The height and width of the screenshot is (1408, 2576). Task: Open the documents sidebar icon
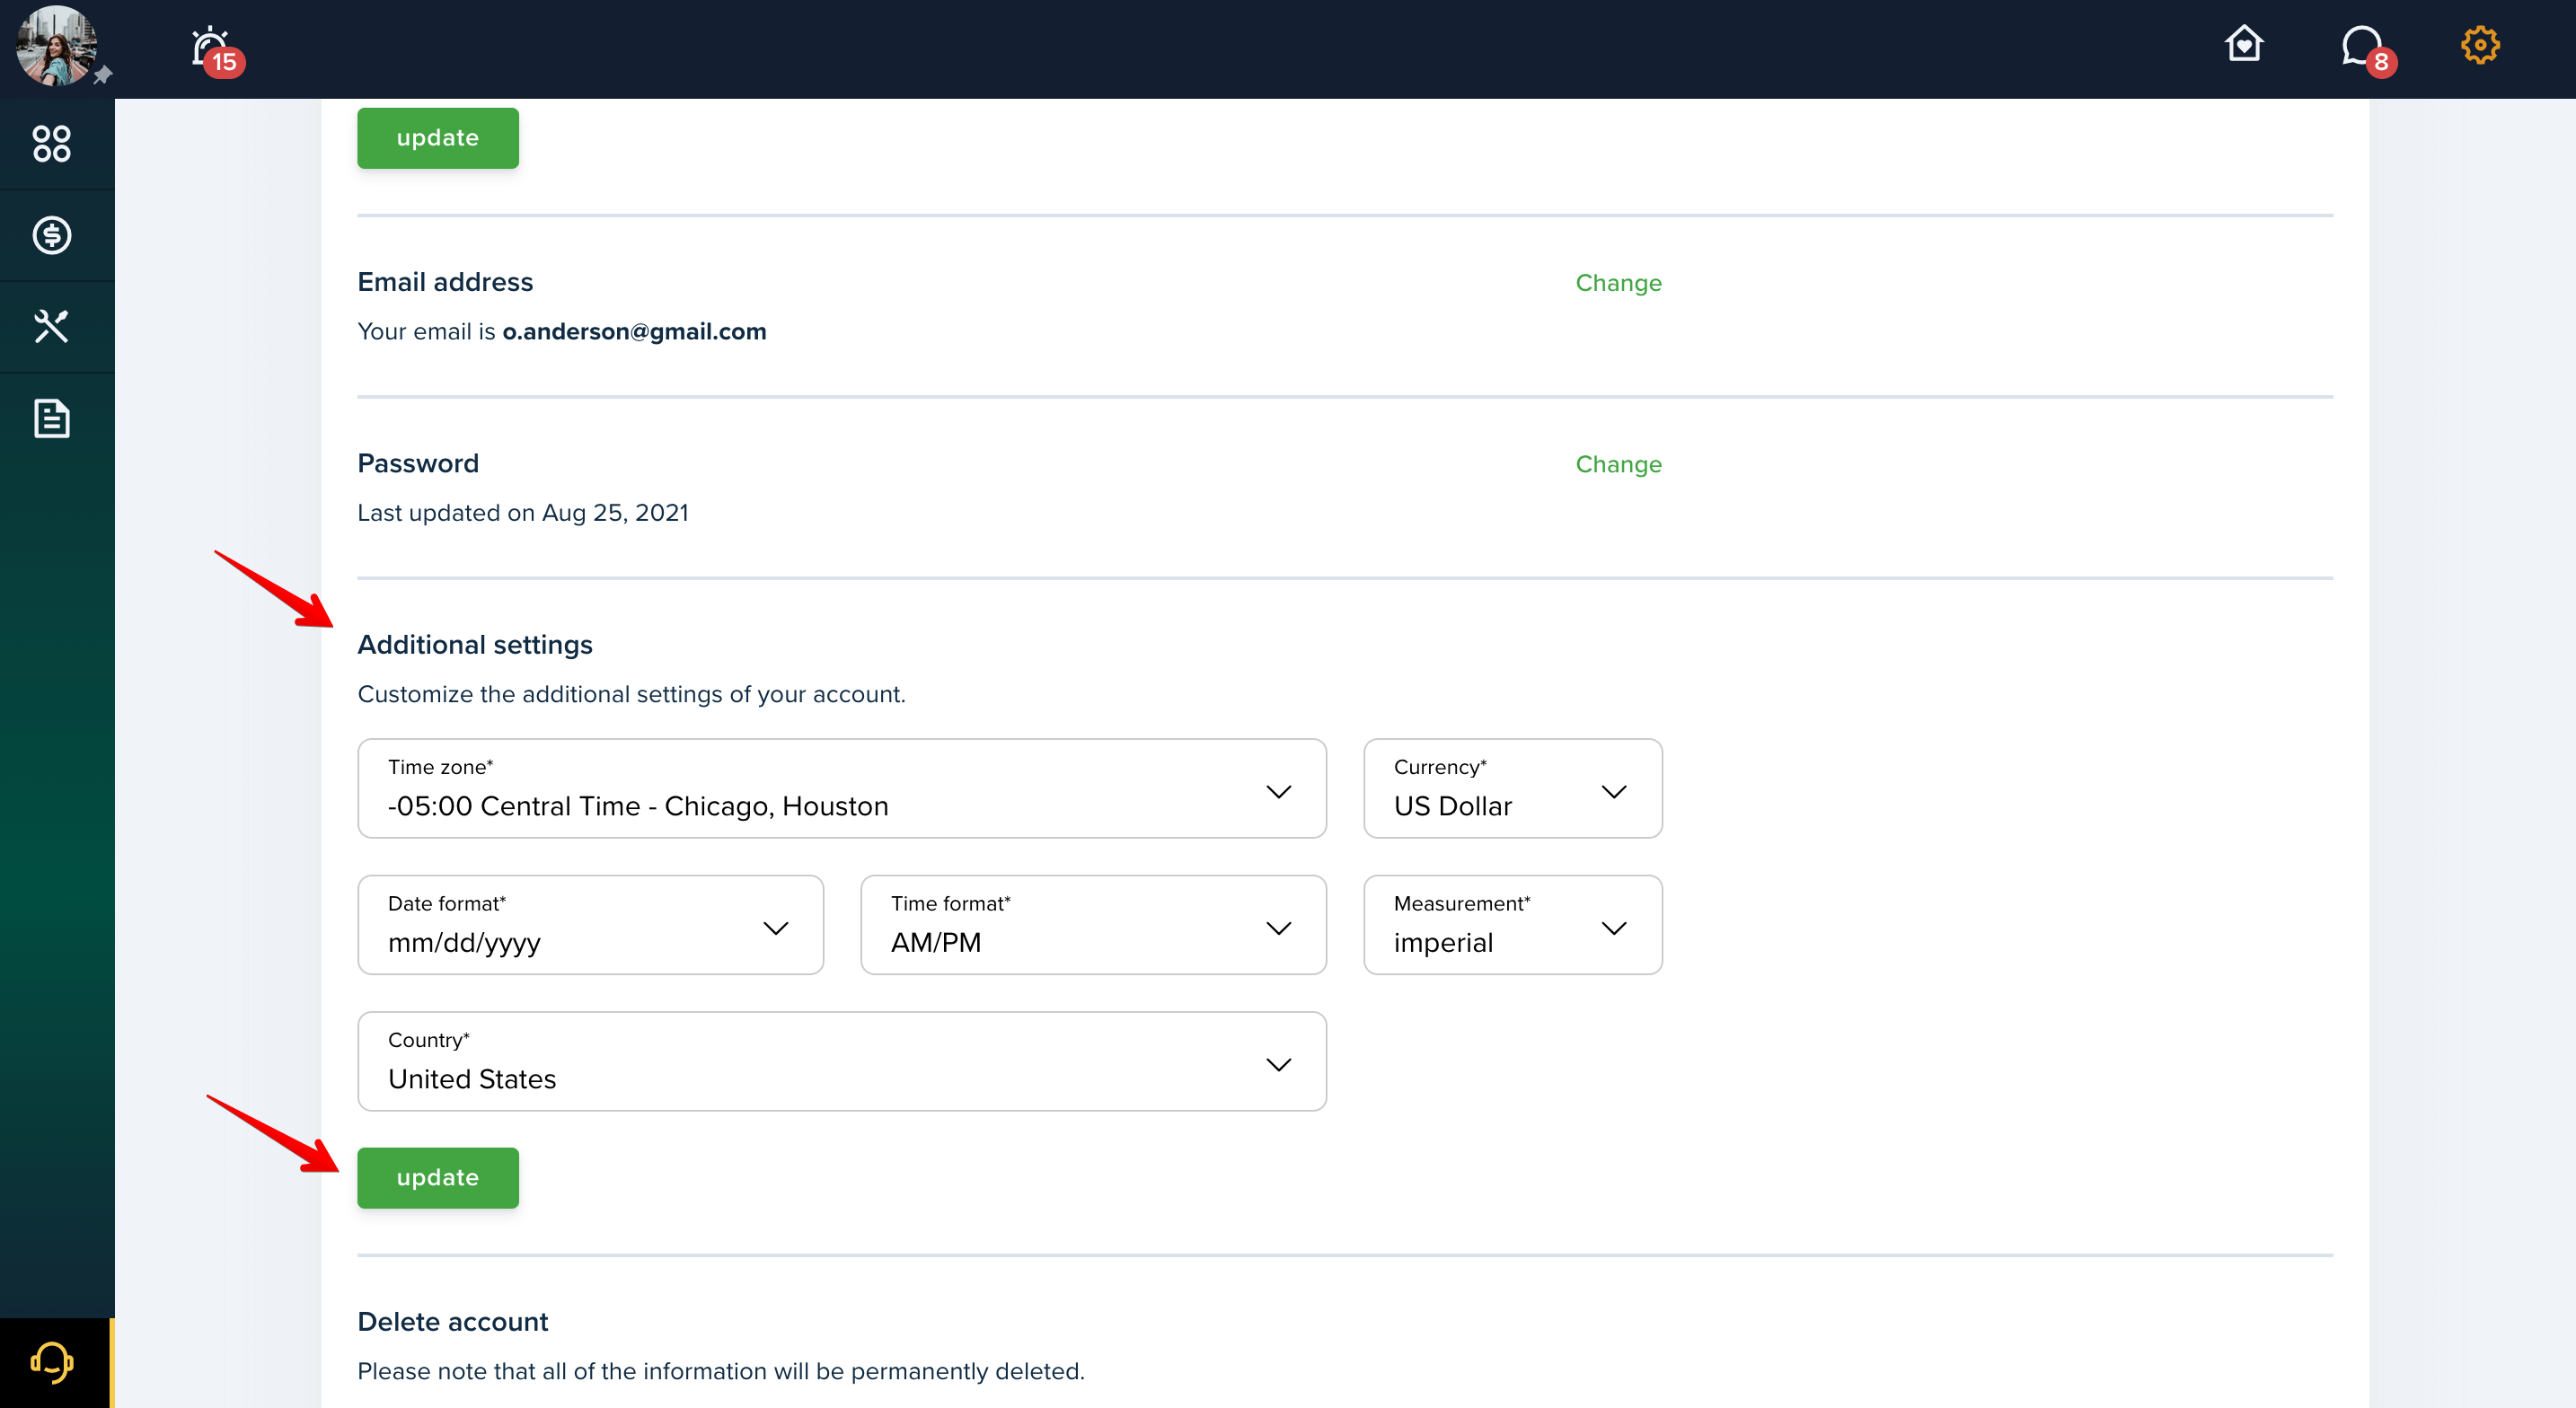[52, 418]
